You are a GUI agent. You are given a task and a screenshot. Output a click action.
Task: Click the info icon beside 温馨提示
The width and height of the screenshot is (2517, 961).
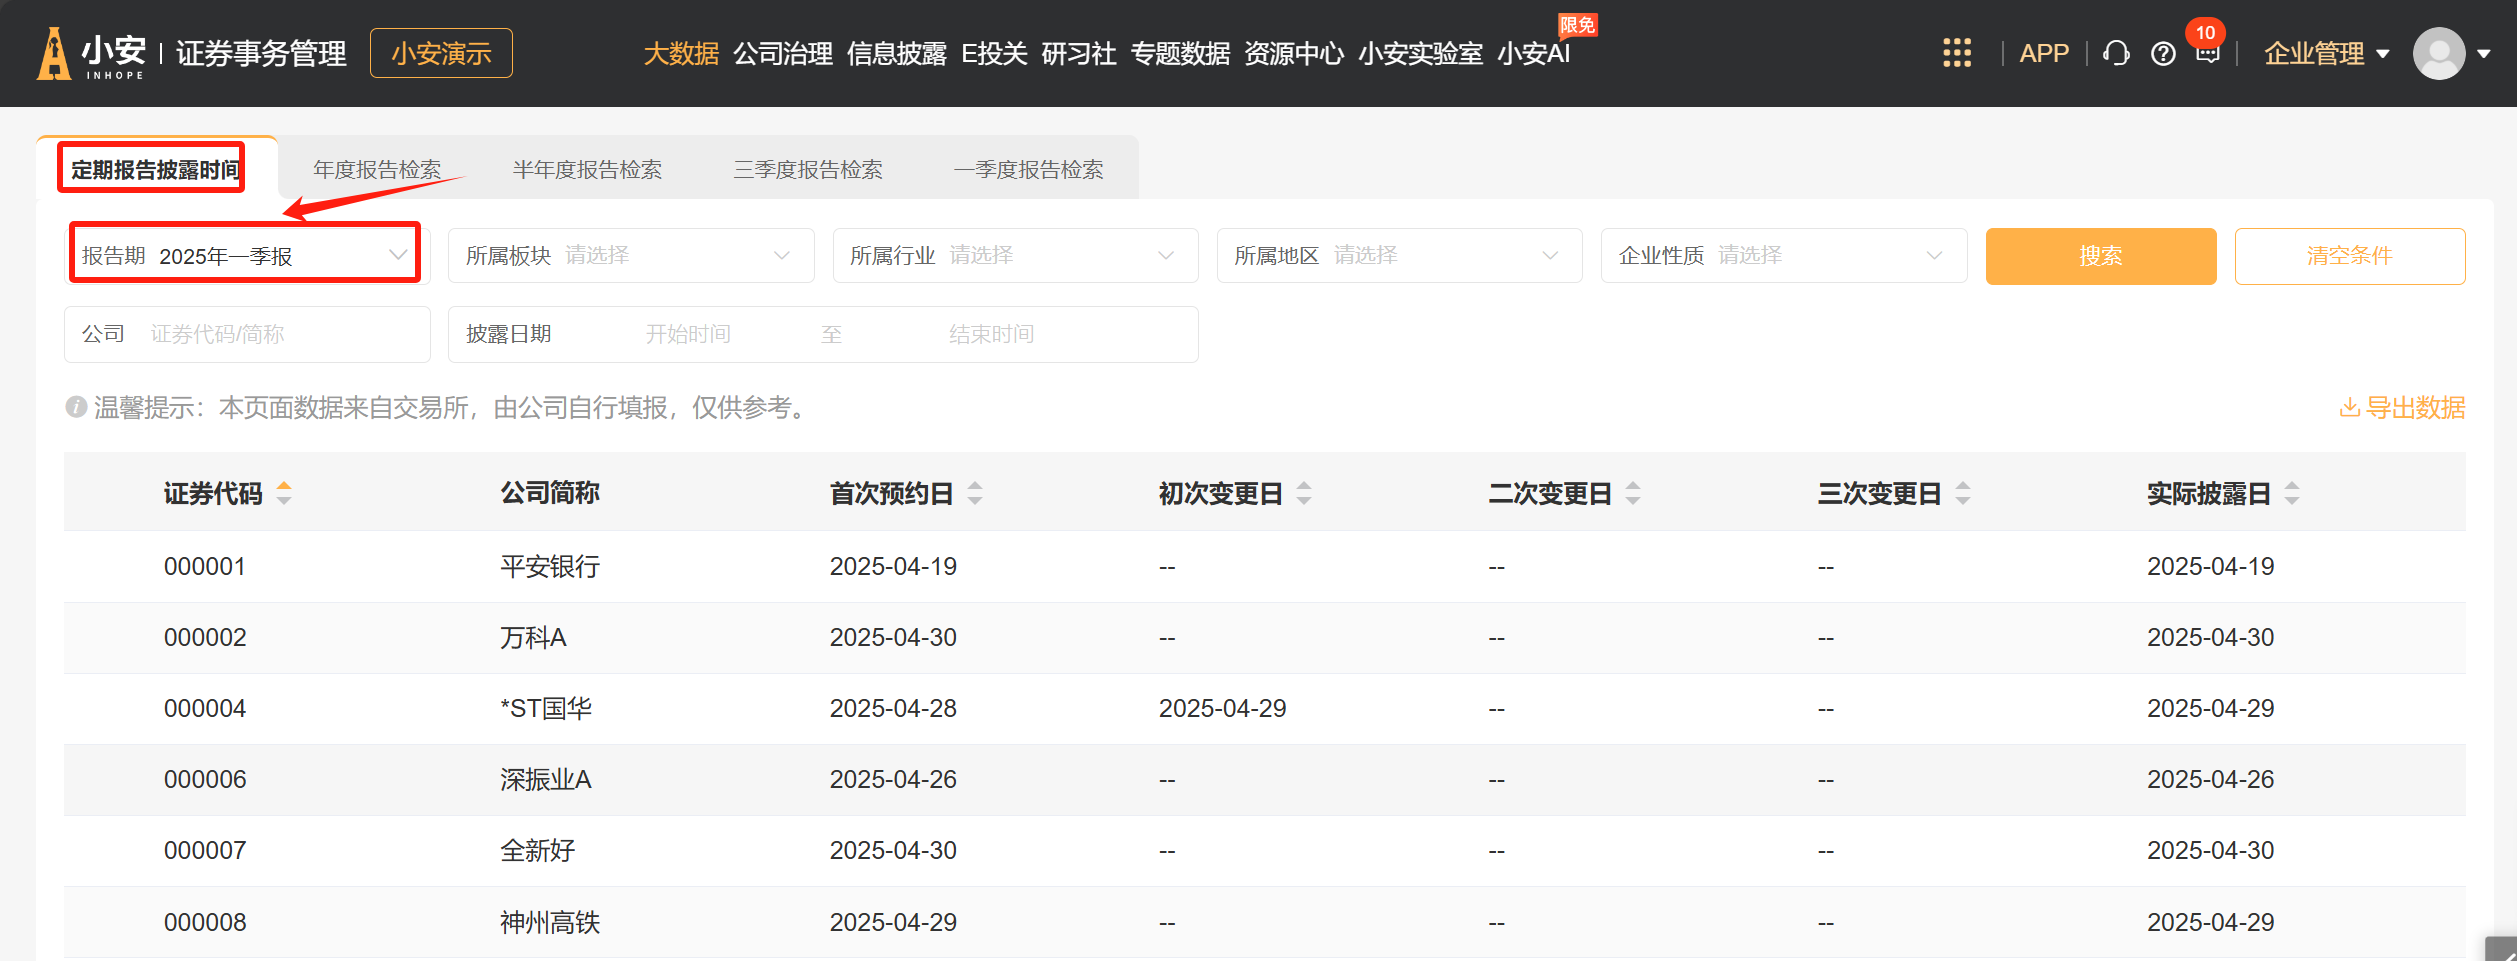tap(76, 407)
